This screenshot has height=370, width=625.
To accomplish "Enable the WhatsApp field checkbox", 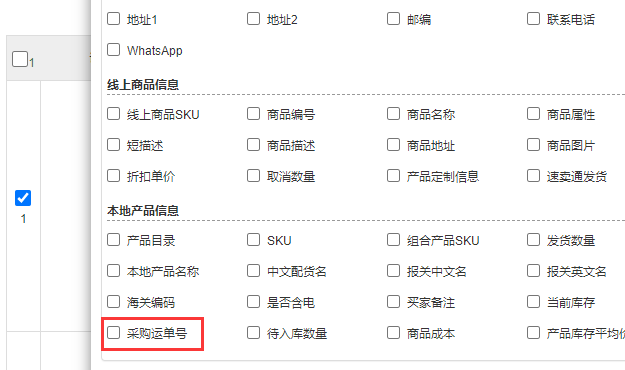I will (114, 50).
